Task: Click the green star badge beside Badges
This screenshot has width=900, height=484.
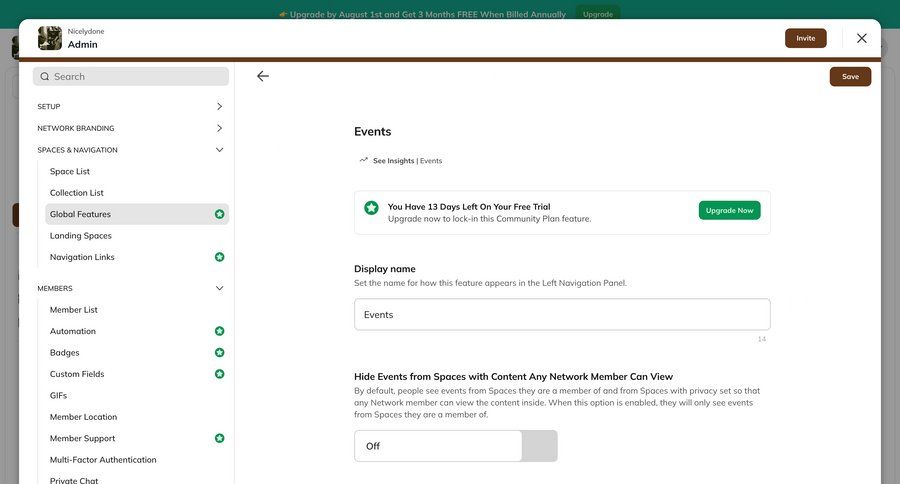Action: click(219, 353)
